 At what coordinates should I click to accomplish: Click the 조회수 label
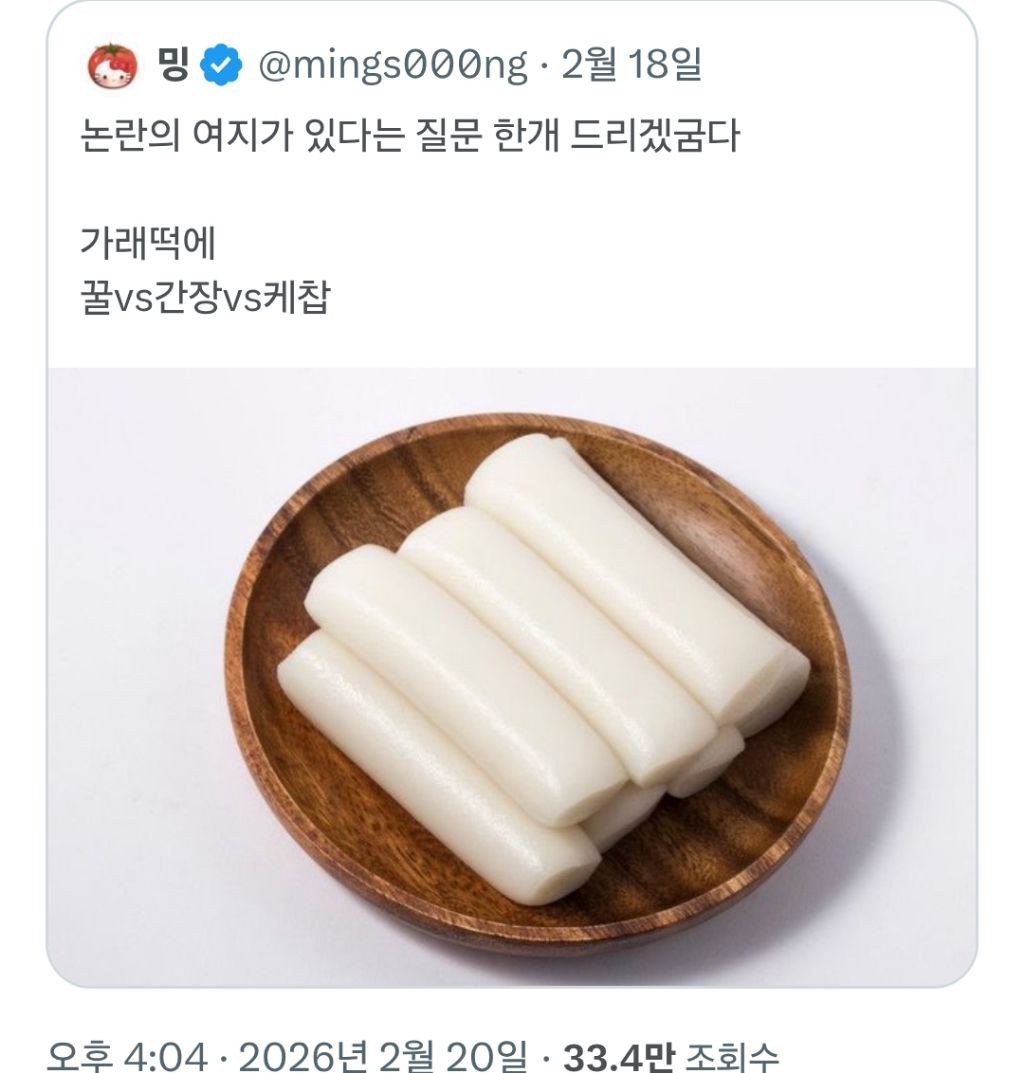point(733,1056)
